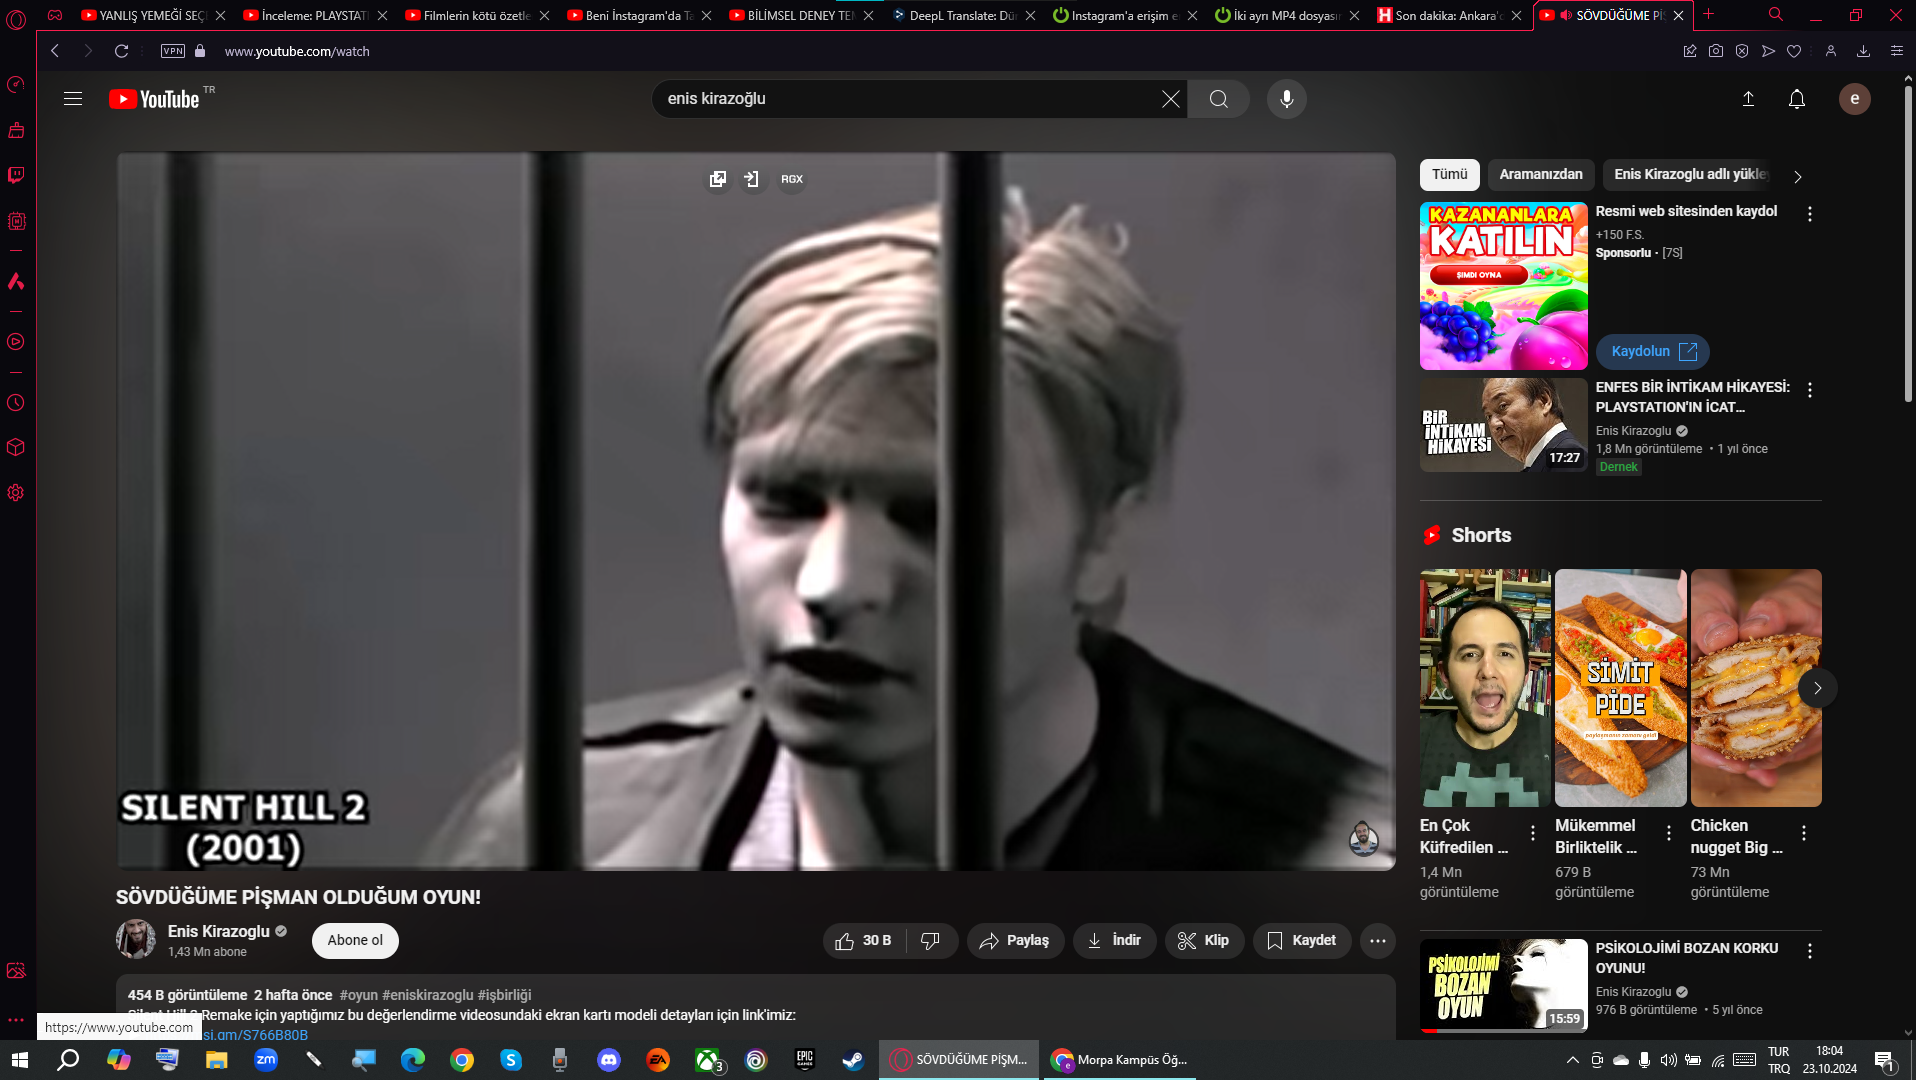Screen dimensions: 1916x1080
Task: Start voice search with the microphone
Action: pos(1287,99)
